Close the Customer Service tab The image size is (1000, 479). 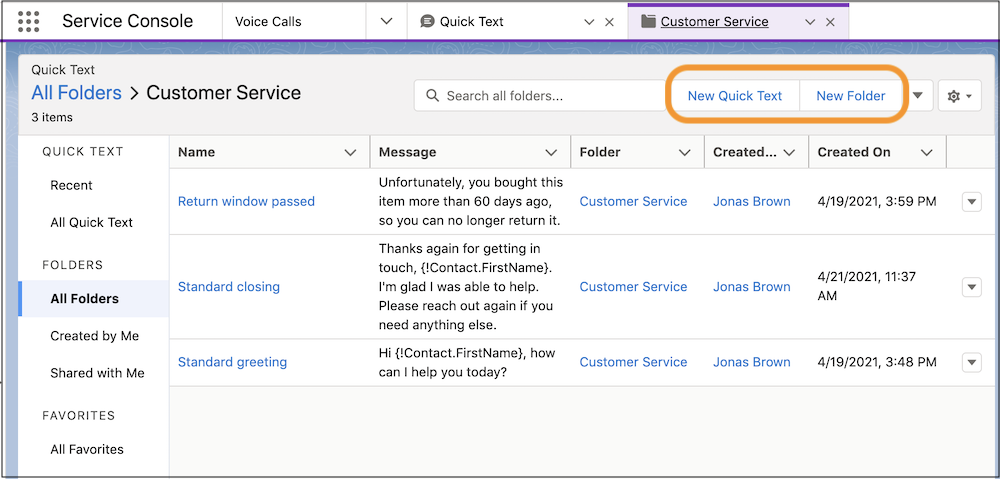pyautogui.click(x=830, y=22)
